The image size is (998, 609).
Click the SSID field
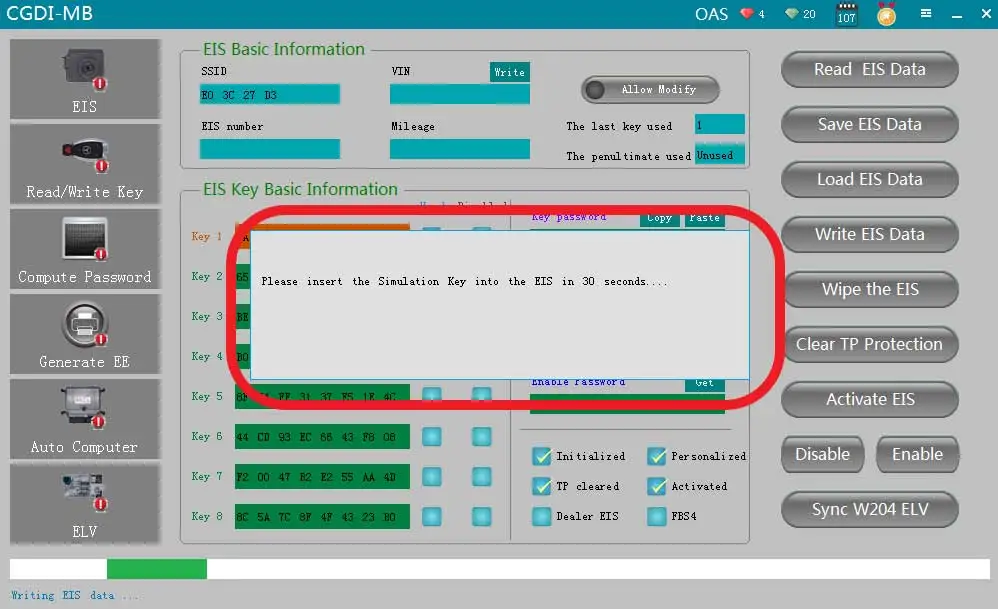270,94
